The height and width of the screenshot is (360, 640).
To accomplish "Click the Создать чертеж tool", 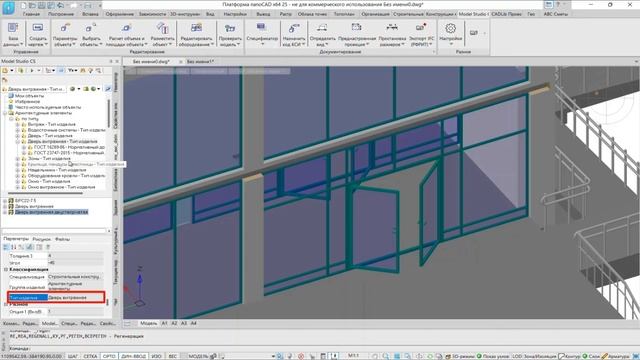I will coord(38,34).
